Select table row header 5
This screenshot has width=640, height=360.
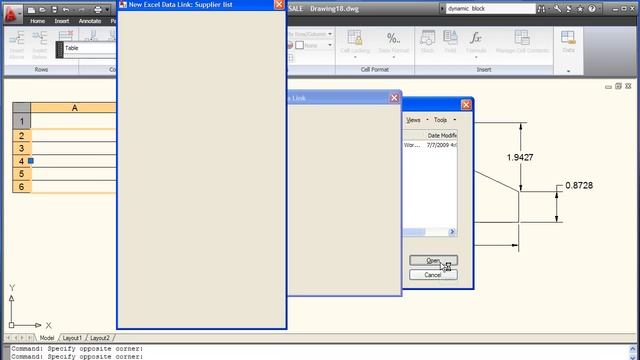[22, 174]
